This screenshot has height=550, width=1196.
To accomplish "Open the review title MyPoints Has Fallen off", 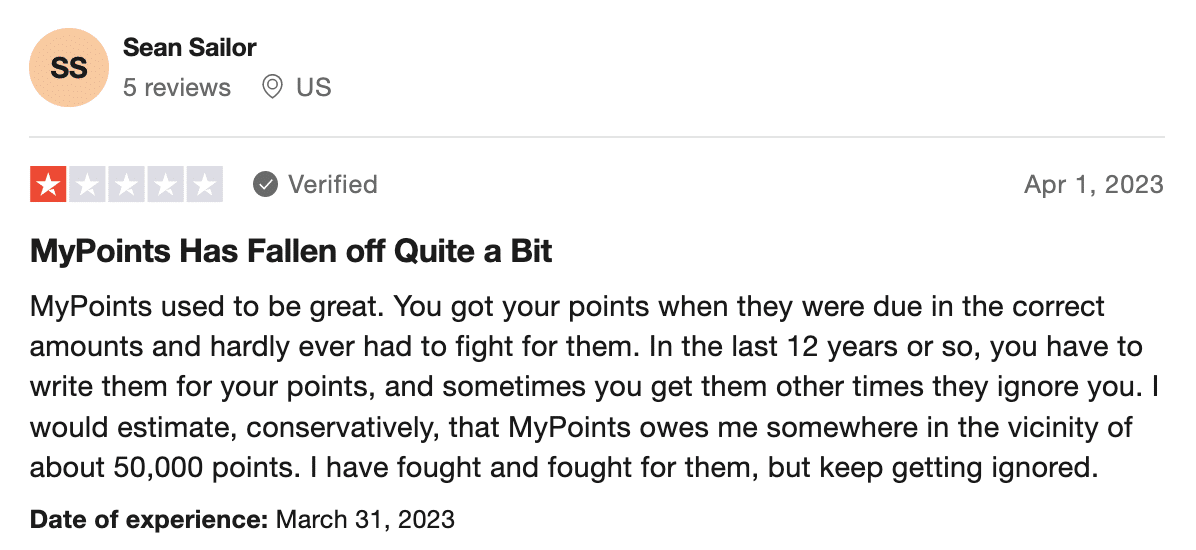I will [291, 251].
